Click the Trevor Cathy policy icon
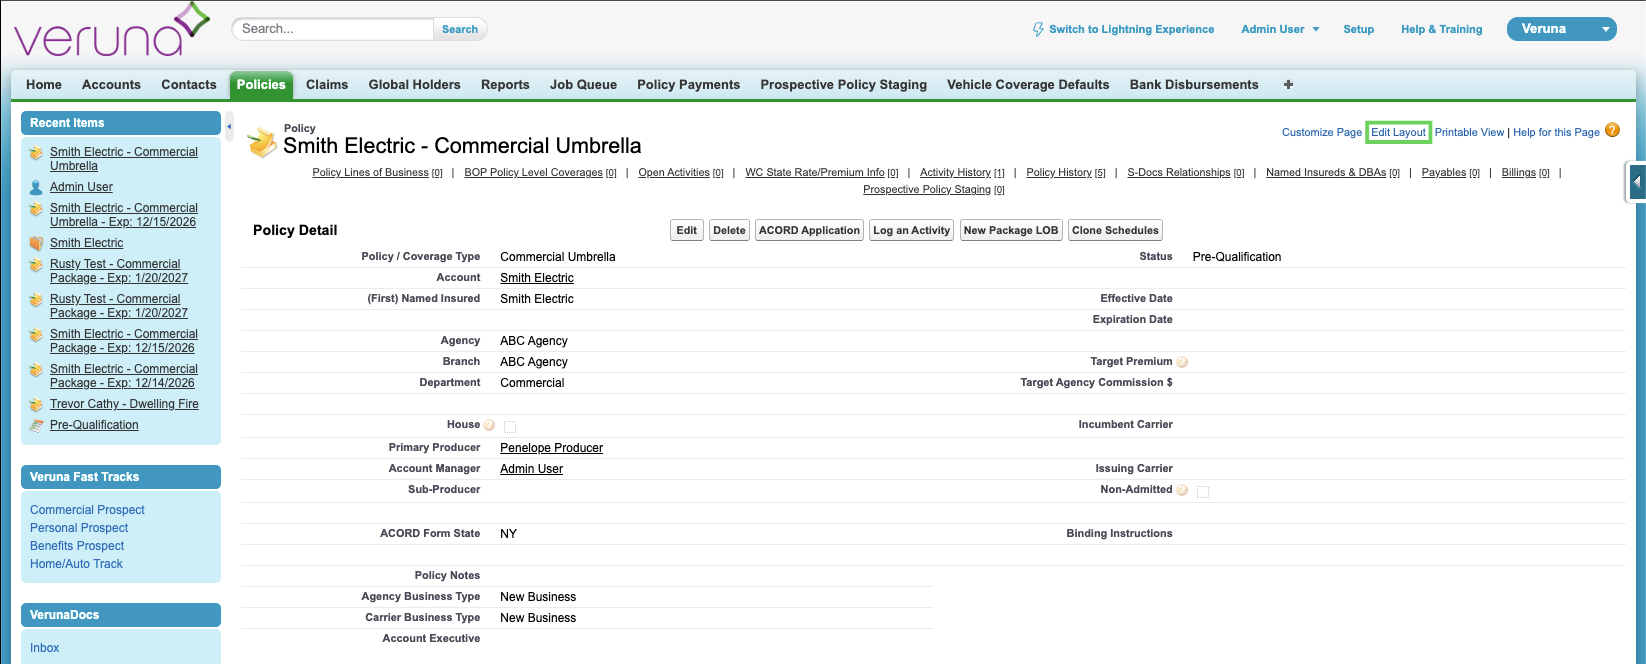This screenshot has width=1646, height=664. [x=36, y=404]
